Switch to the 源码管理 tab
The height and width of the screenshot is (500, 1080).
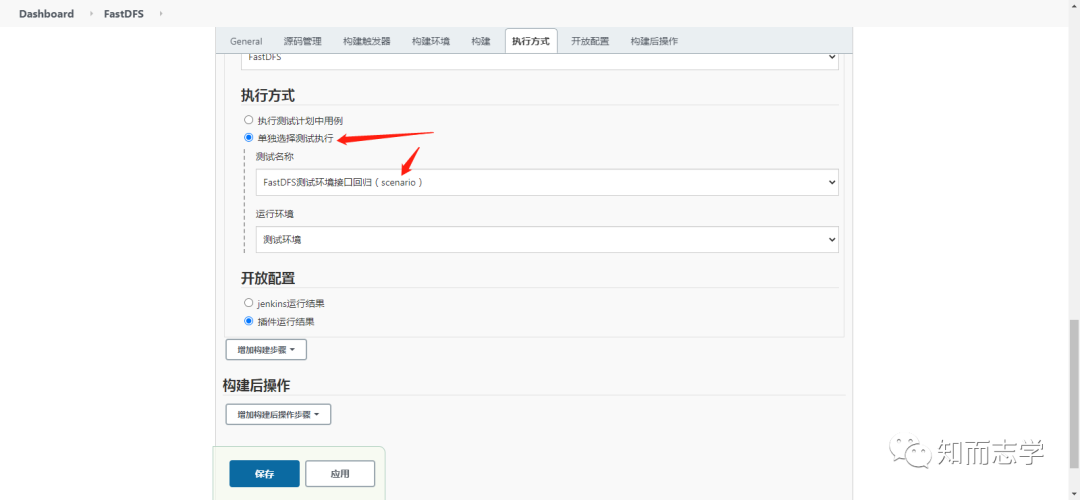[x=302, y=41]
